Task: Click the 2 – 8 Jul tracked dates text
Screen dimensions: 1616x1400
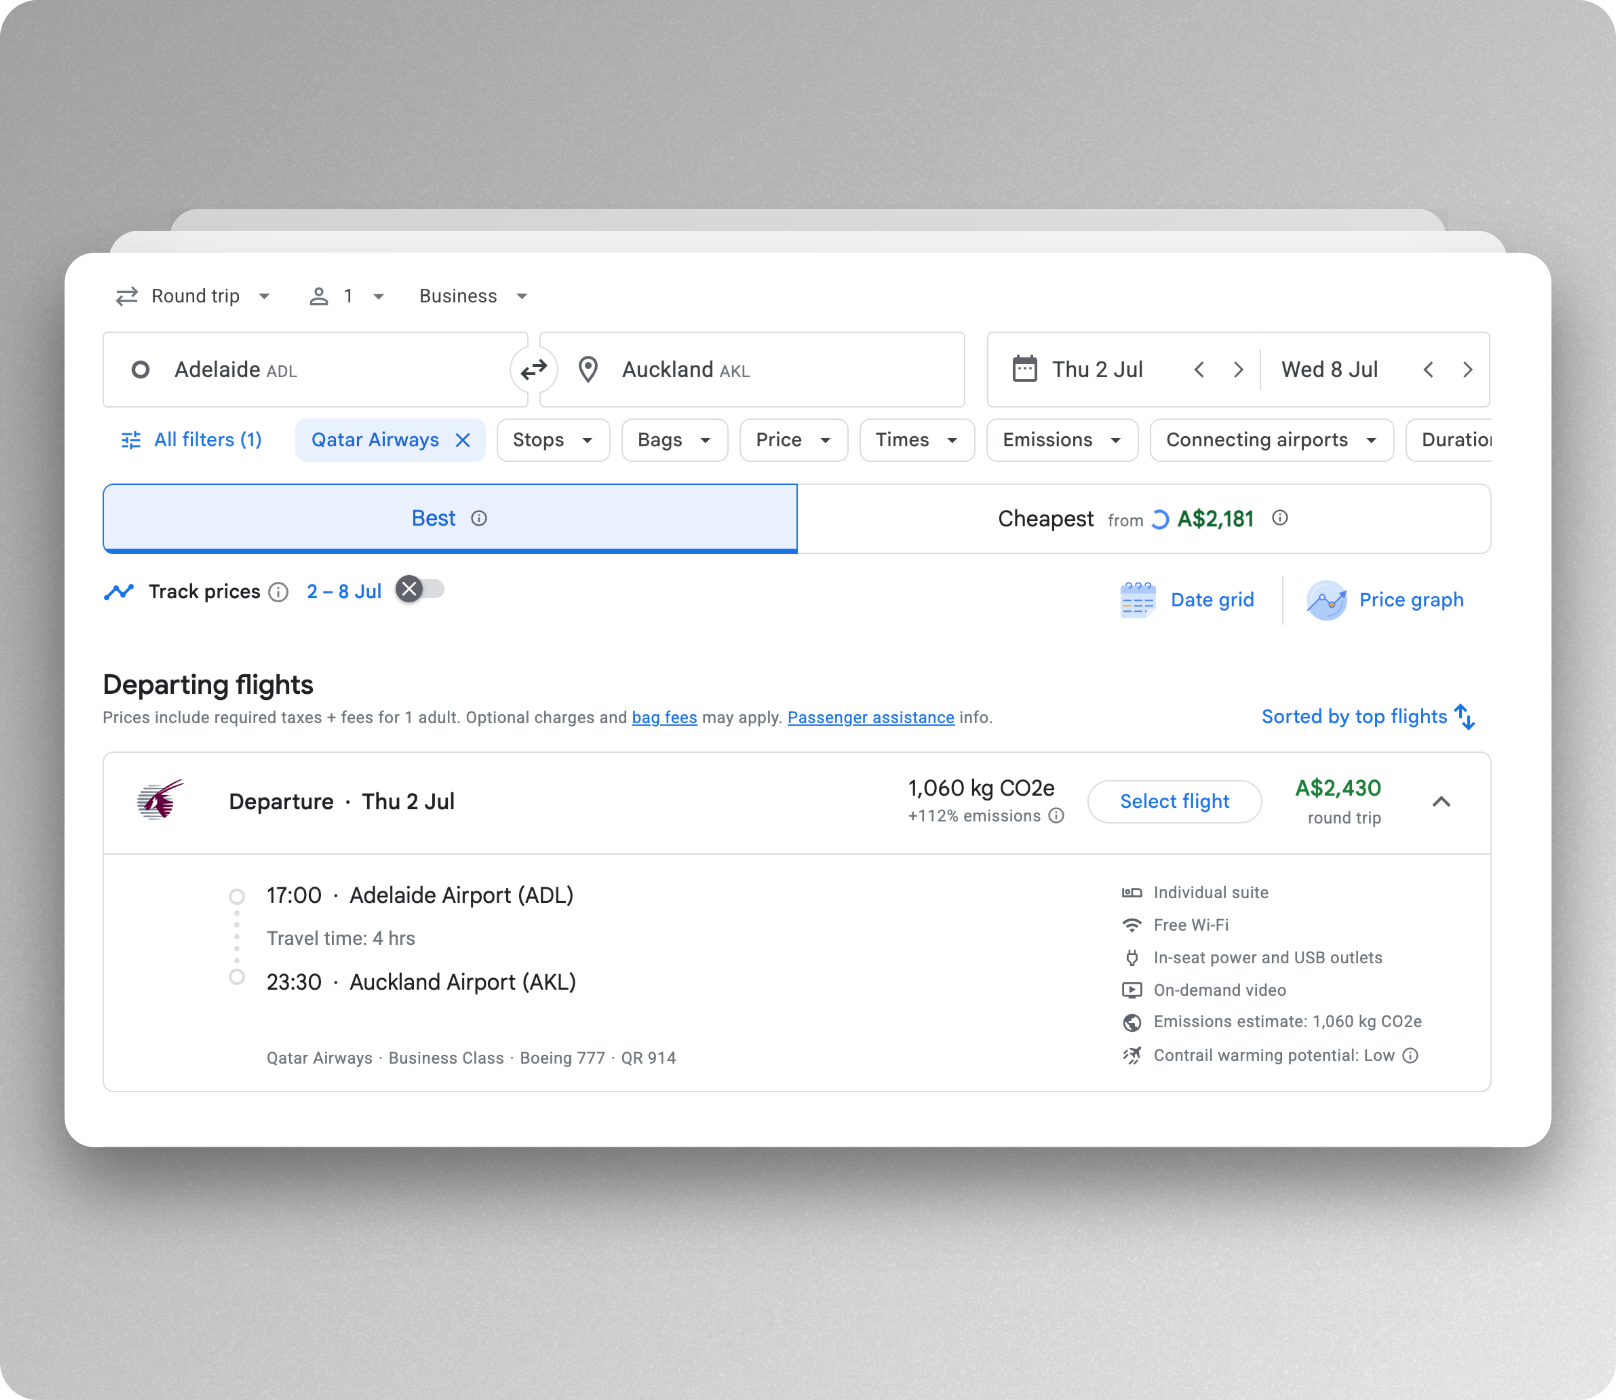Action: click(344, 592)
